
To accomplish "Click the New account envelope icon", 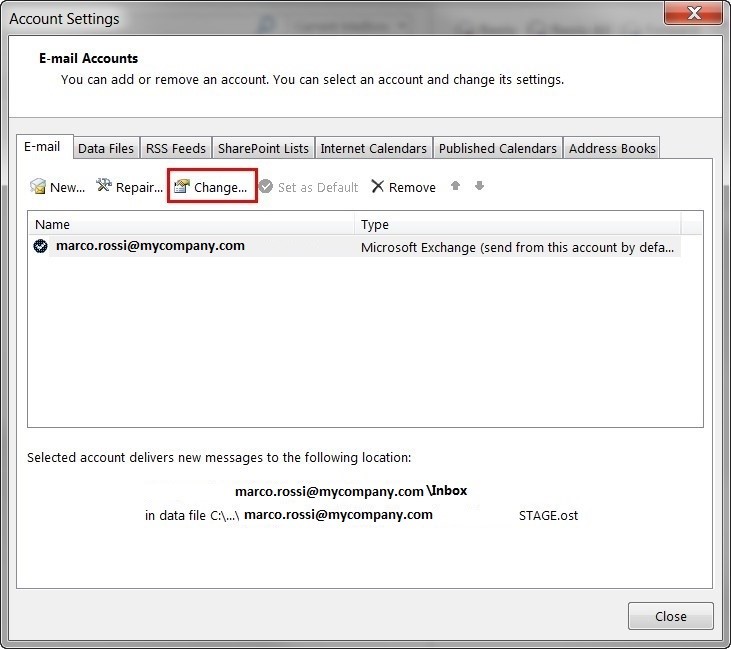I will (x=38, y=186).
